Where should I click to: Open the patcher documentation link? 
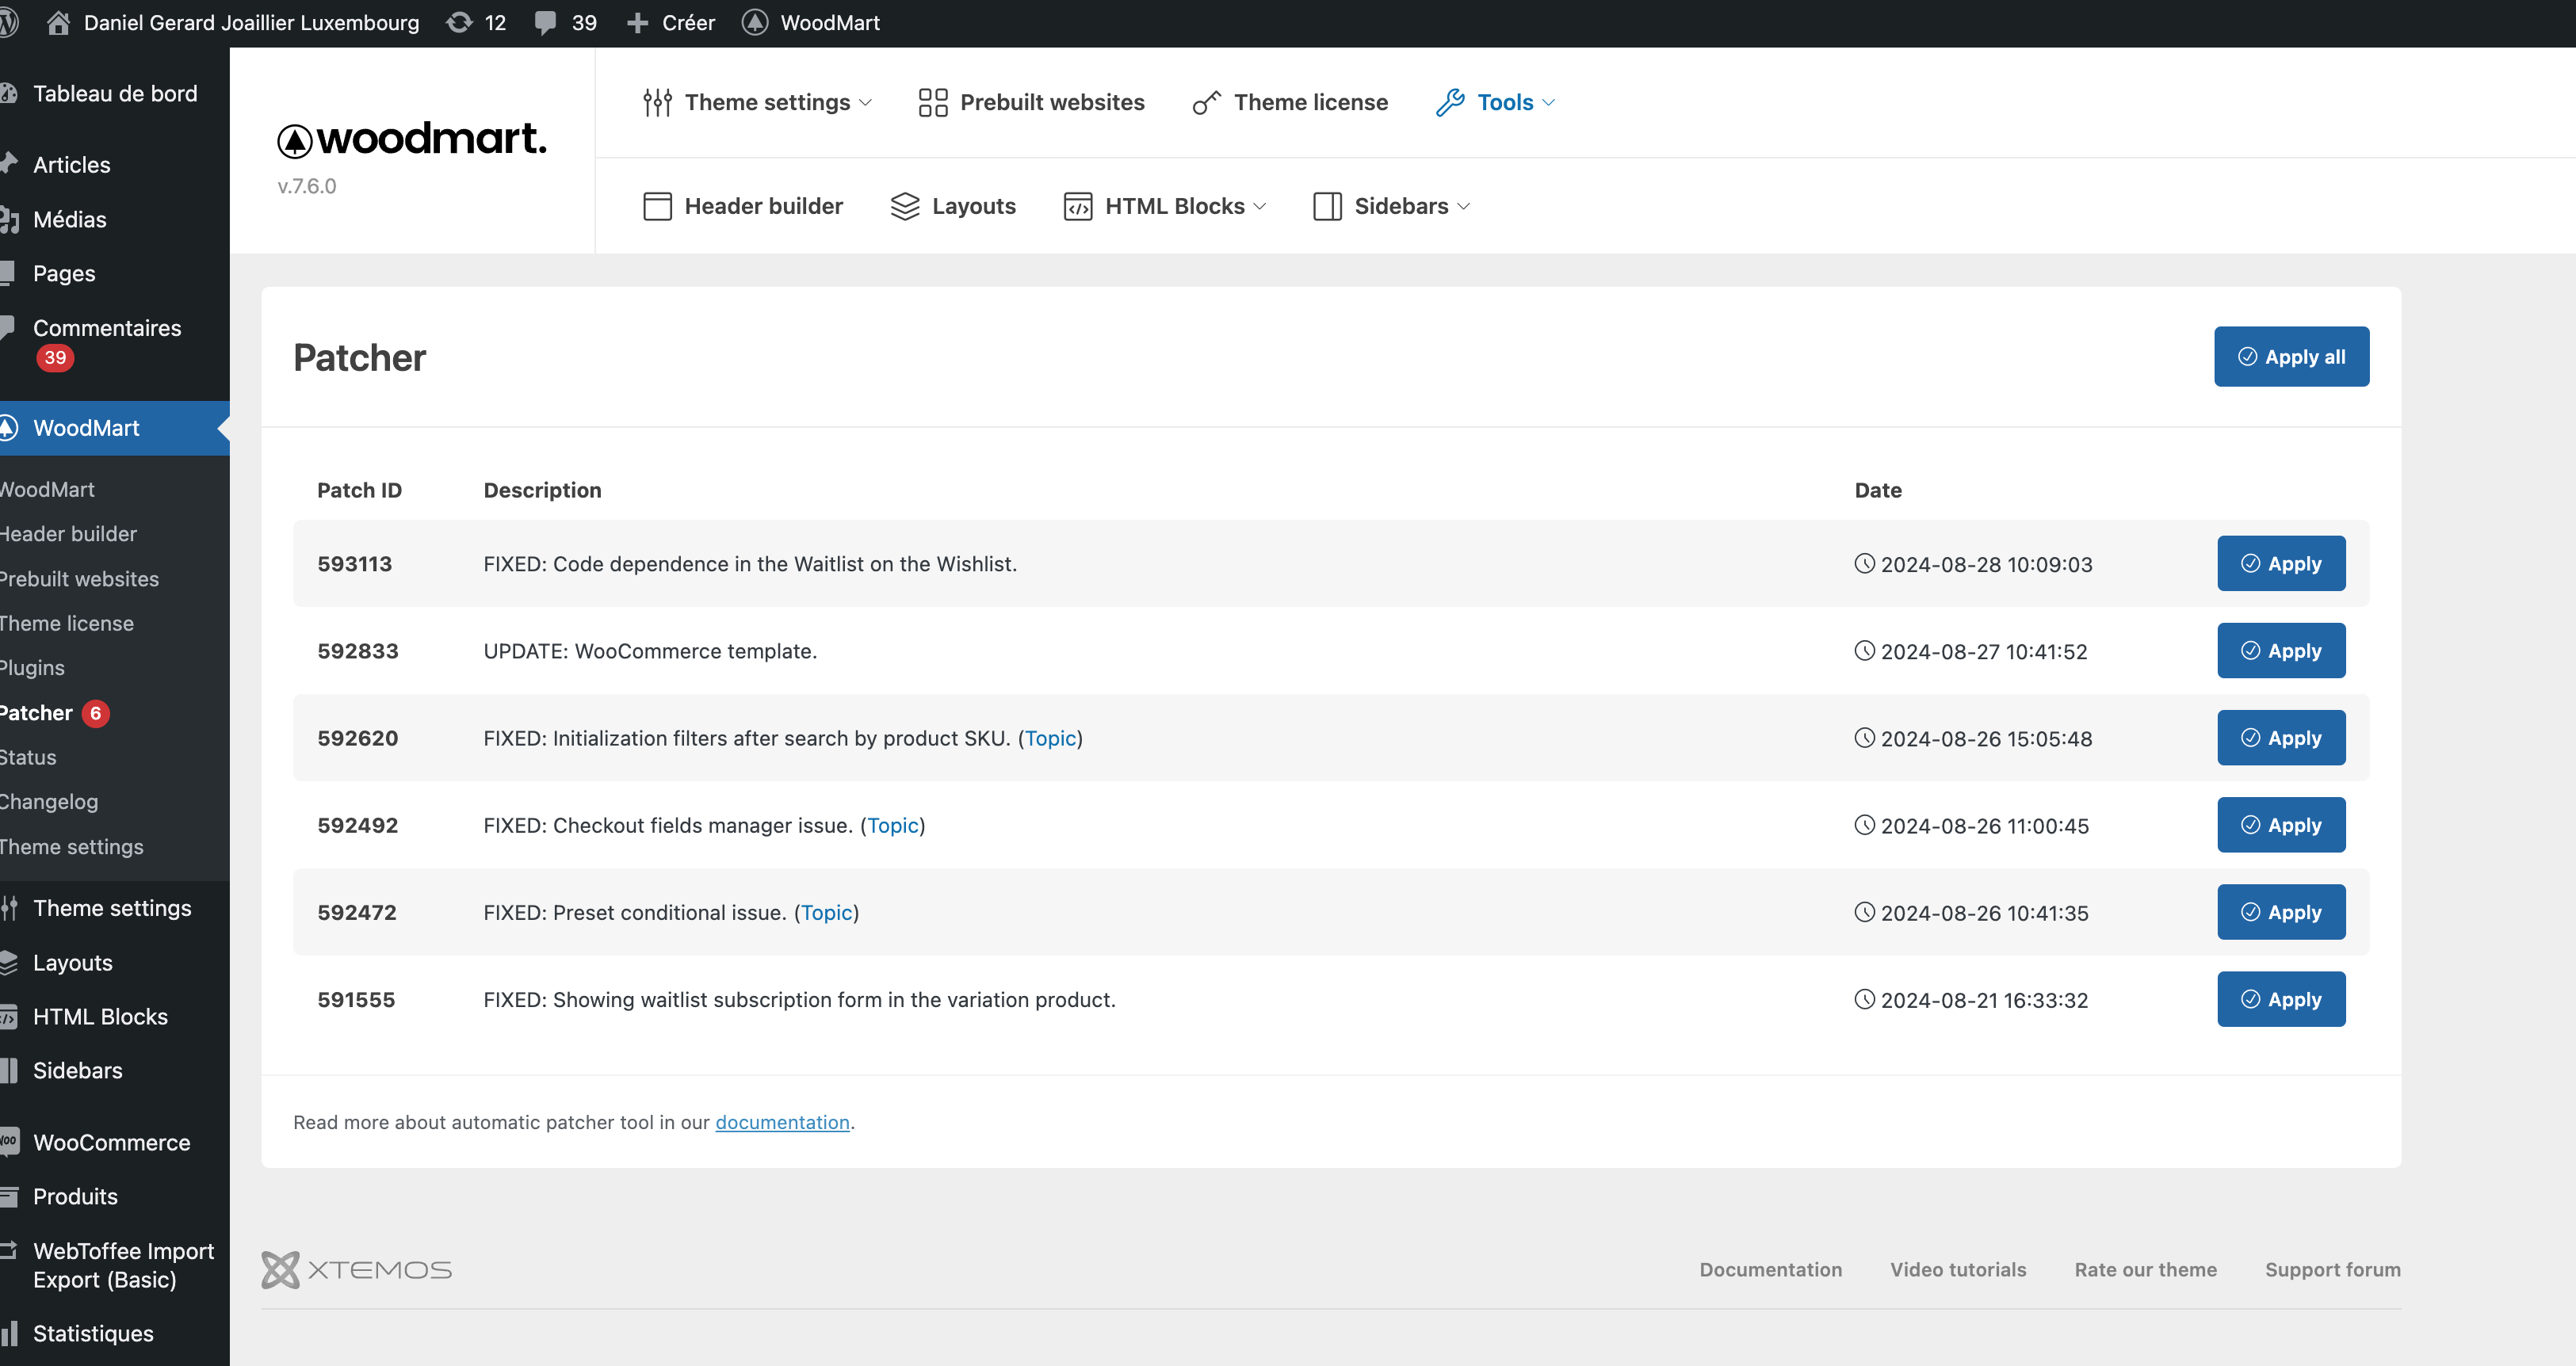pyautogui.click(x=782, y=1122)
